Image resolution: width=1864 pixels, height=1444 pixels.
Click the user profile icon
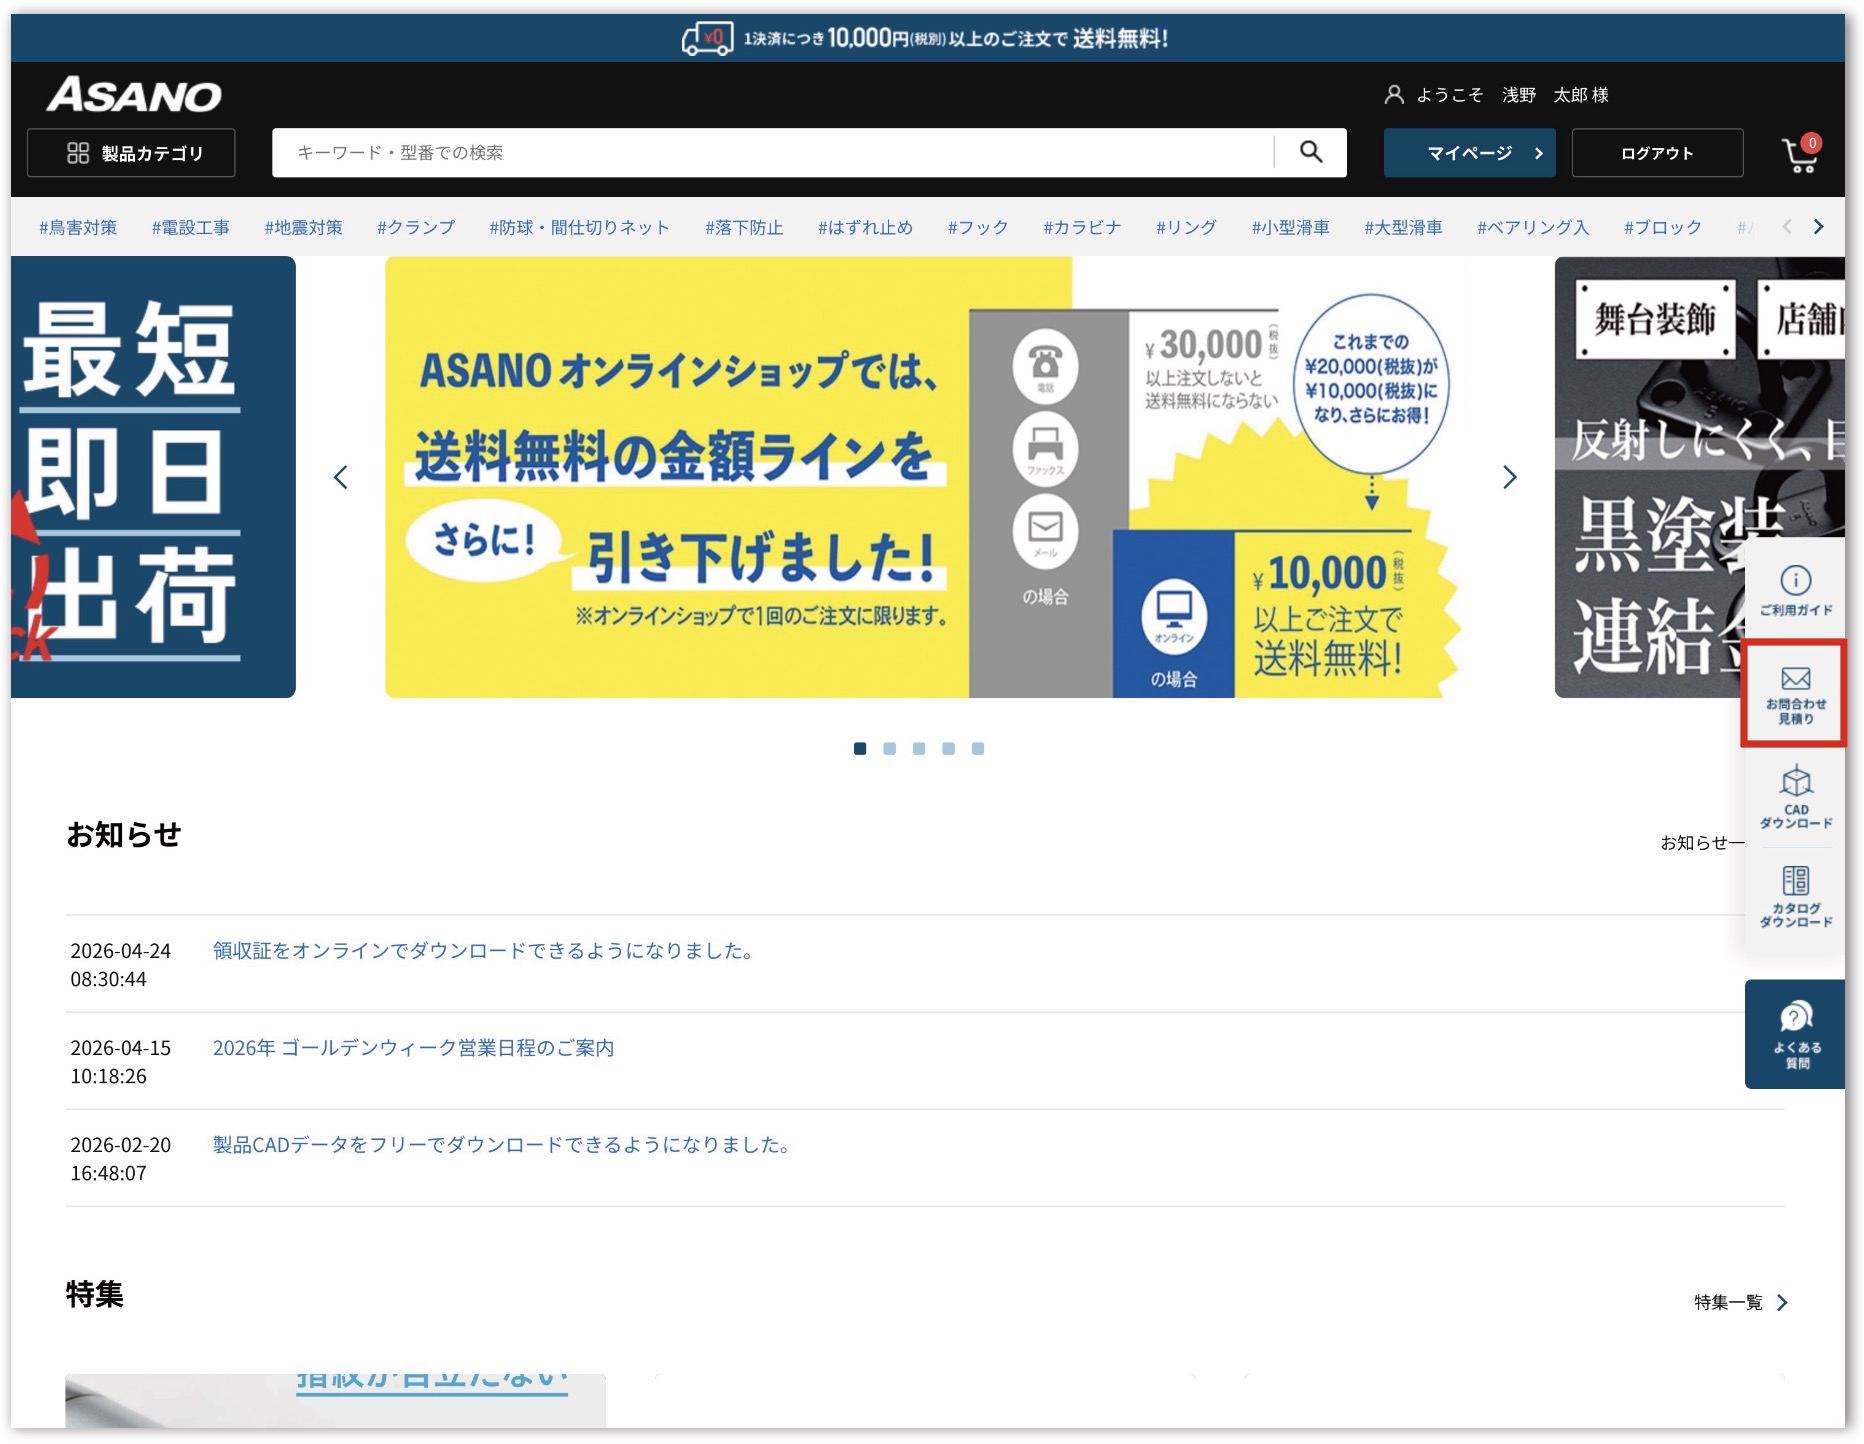coord(1394,95)
